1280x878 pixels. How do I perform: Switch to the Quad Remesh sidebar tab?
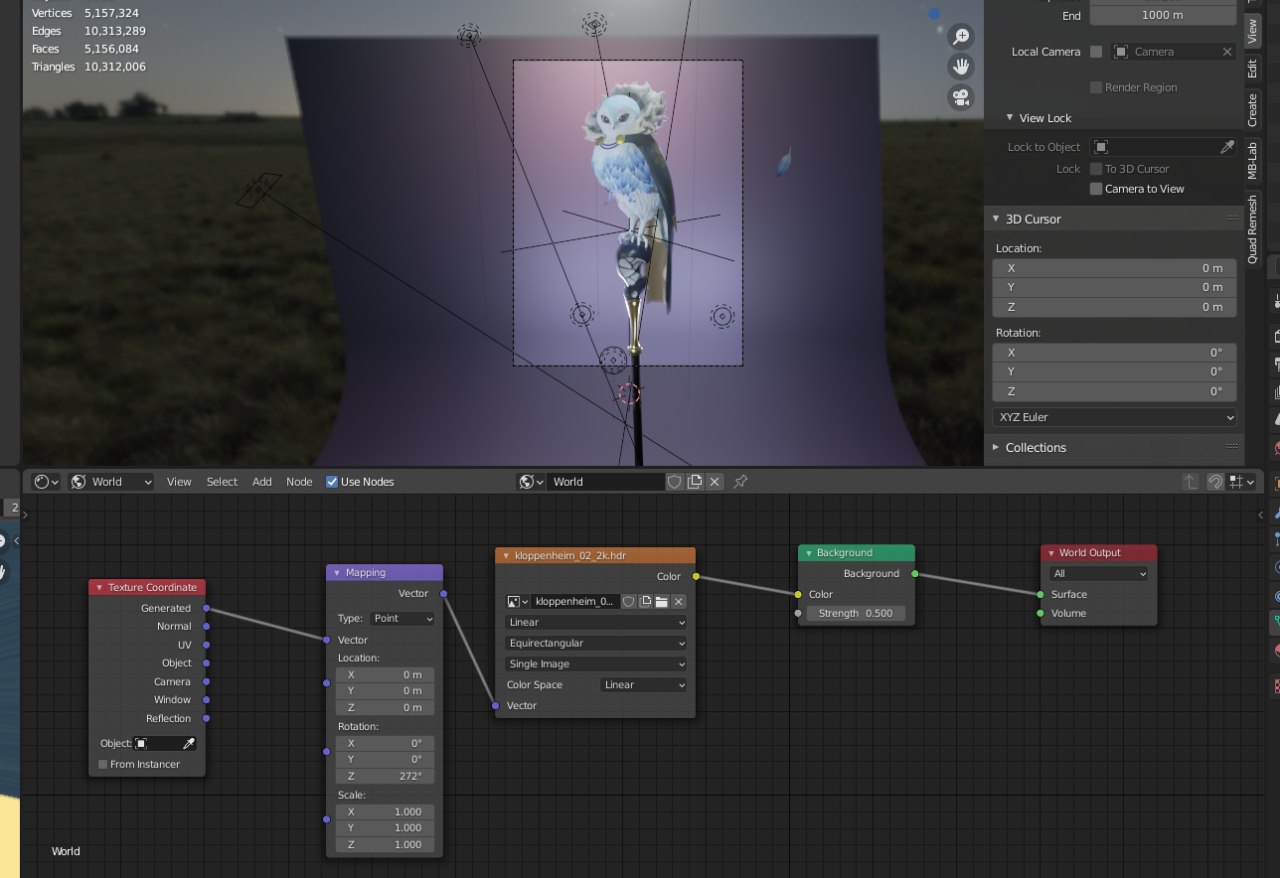(1252, 229)
